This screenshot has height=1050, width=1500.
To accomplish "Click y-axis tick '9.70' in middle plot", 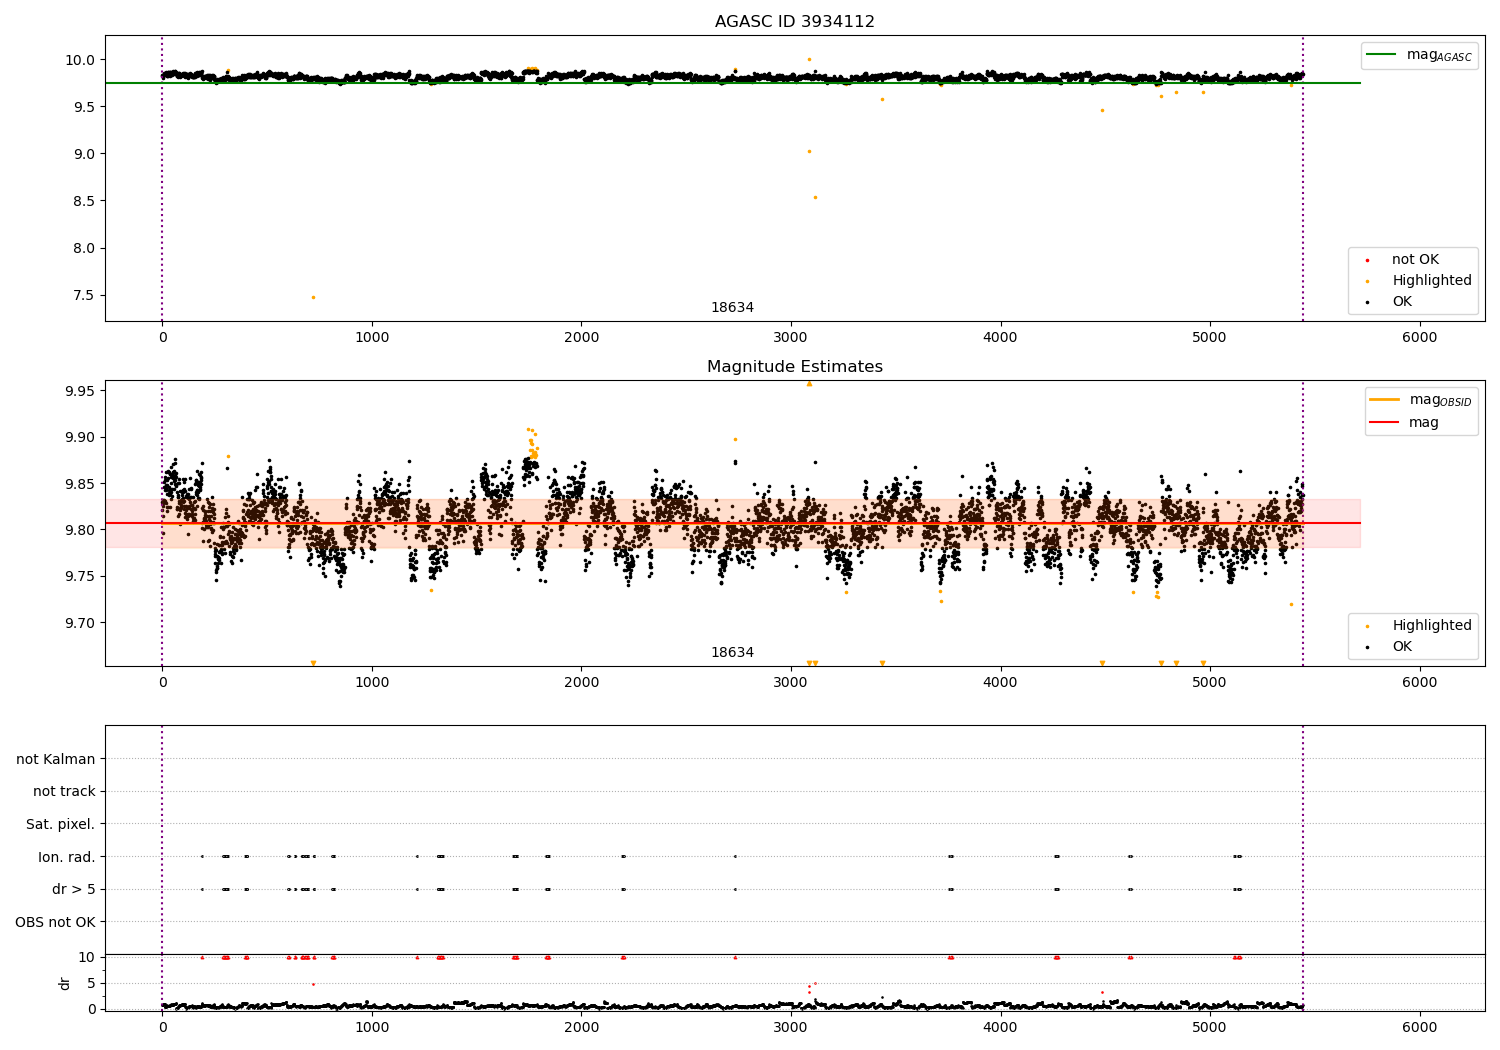I will (80, 623).
